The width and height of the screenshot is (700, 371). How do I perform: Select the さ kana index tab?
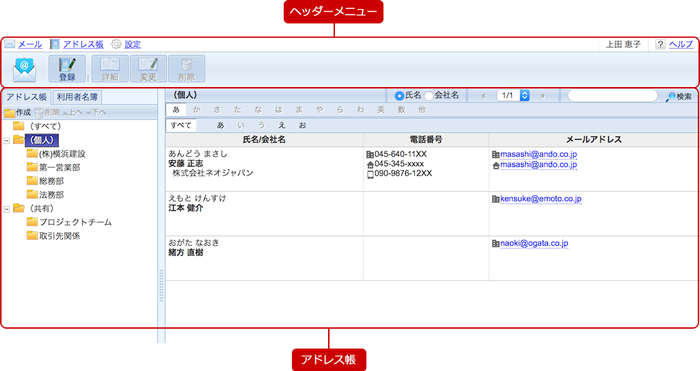click(x=217, y=110)
